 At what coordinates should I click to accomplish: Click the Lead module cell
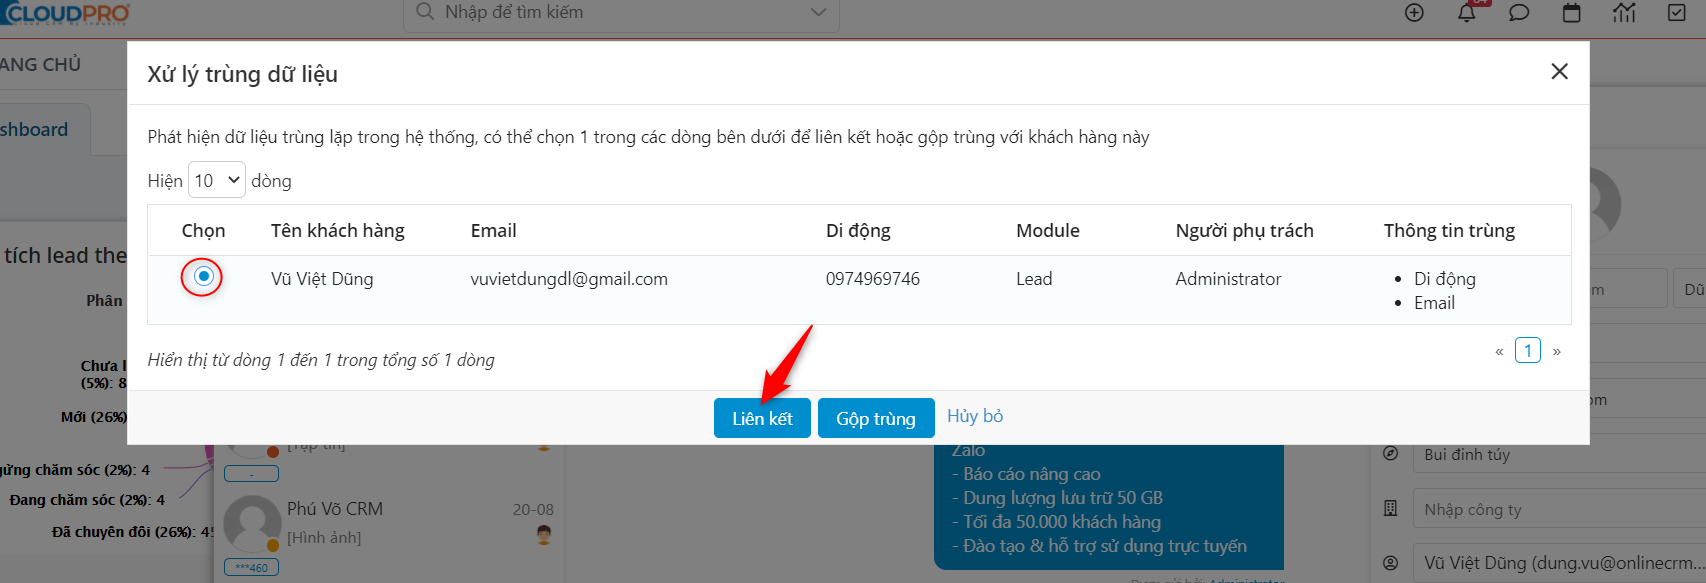(x=1034, y=279)
